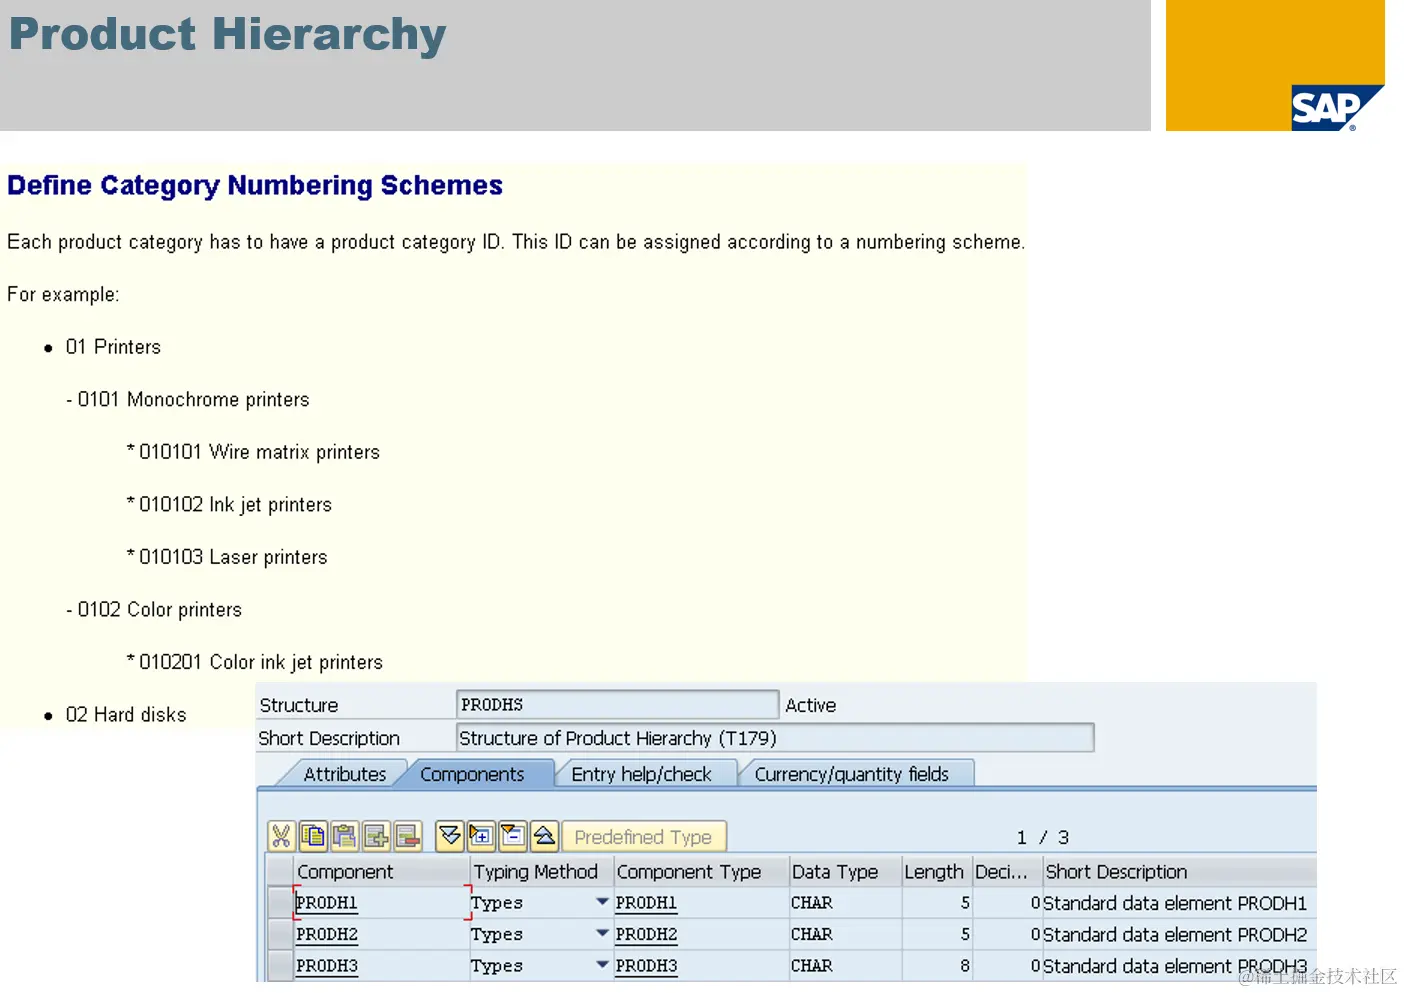Screen dimensions: 1404x993
Task: Click the PRODH2 component name cell
Action: [x=381, y=934]
